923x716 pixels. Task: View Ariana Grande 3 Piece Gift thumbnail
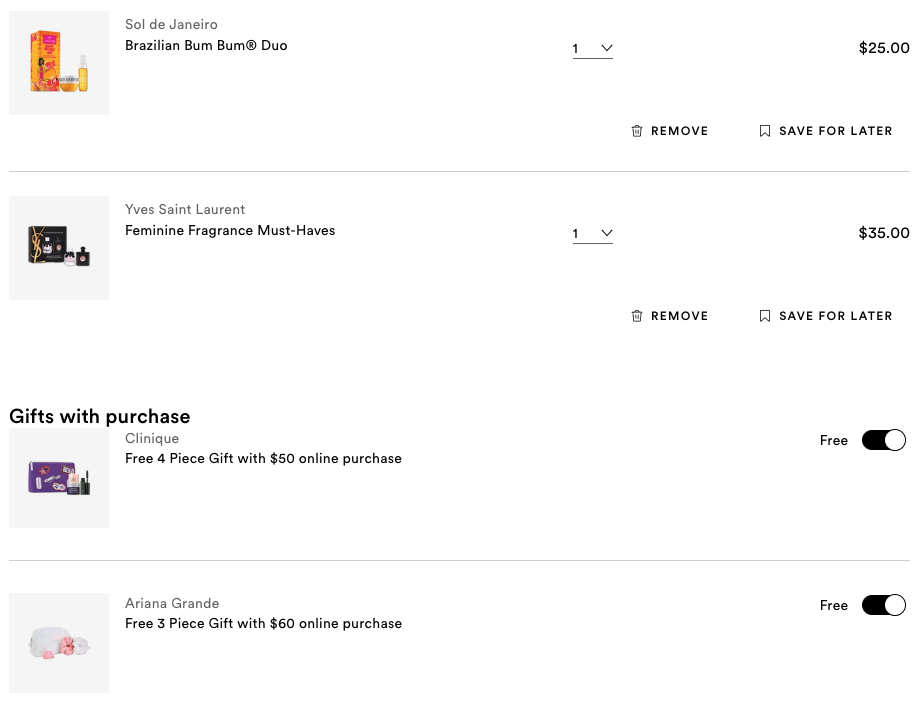click(x=59, y=643)
